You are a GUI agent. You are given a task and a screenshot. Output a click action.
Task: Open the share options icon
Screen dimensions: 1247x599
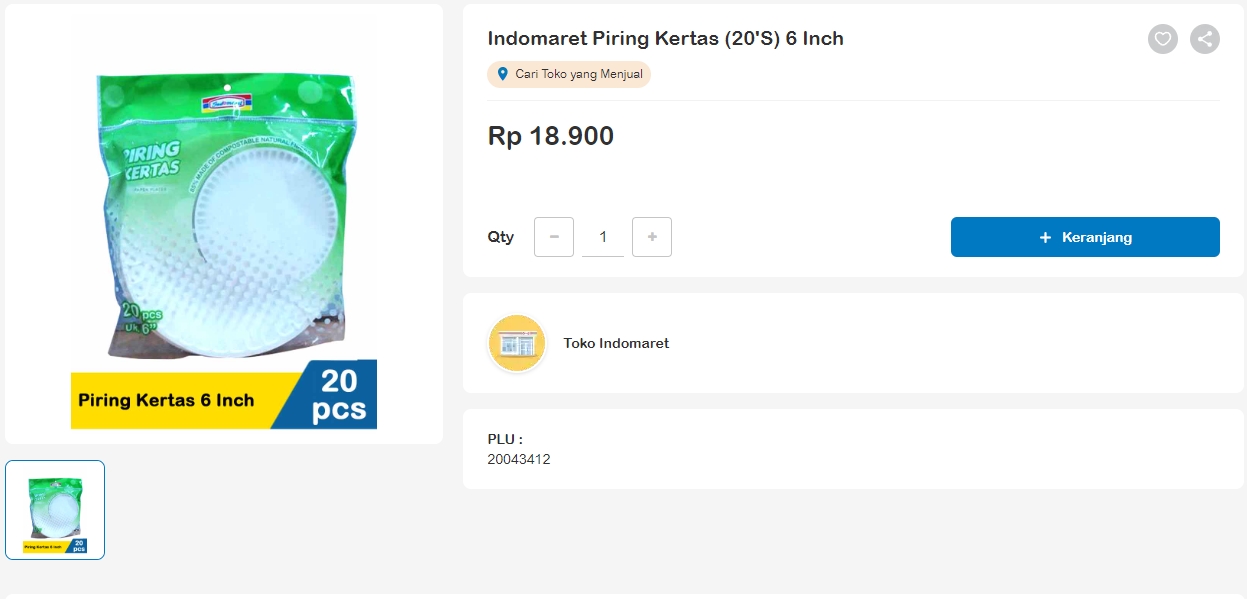[1204, 39]
